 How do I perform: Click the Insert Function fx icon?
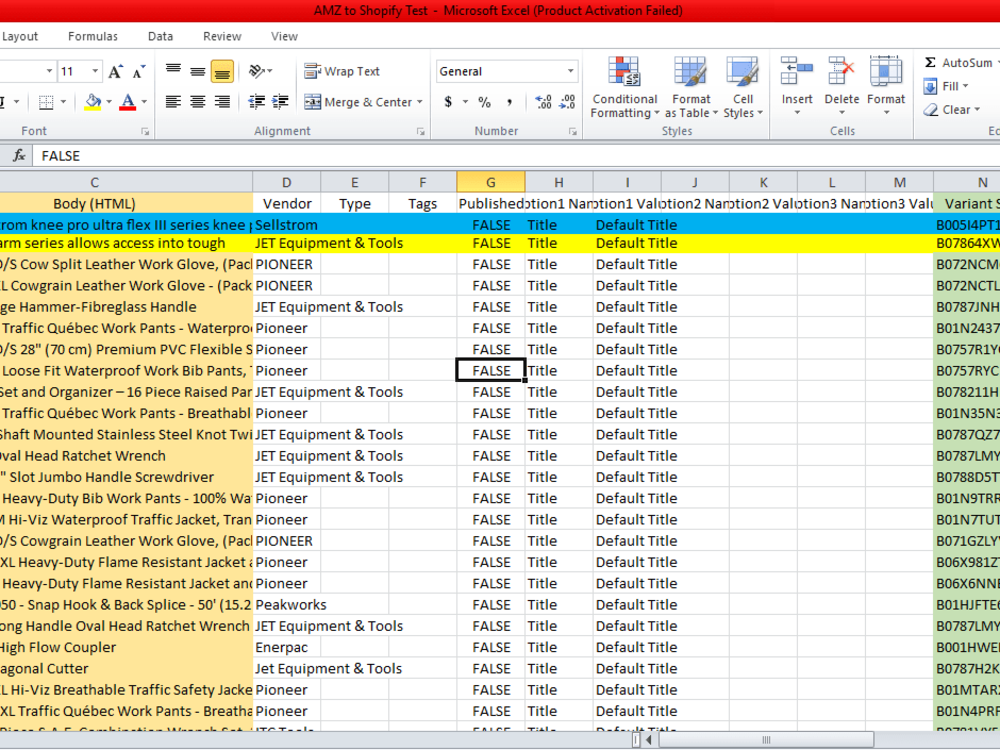pos(19,156)
